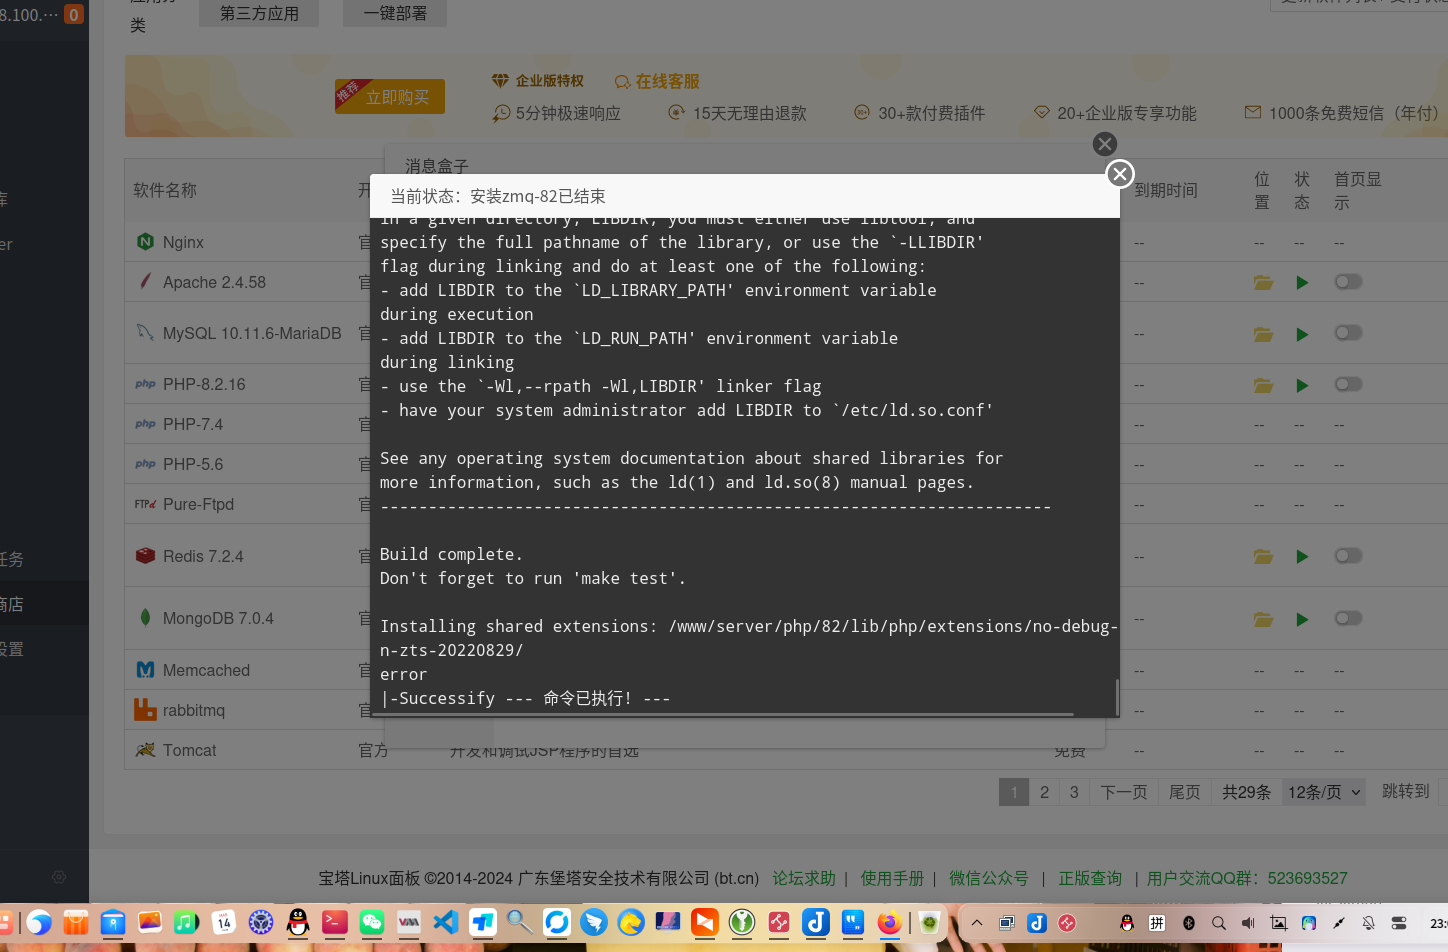Open the Redis 7.2.4 folder icon
Viewport: 1448px width, 952px height.
pos(1263,557)
